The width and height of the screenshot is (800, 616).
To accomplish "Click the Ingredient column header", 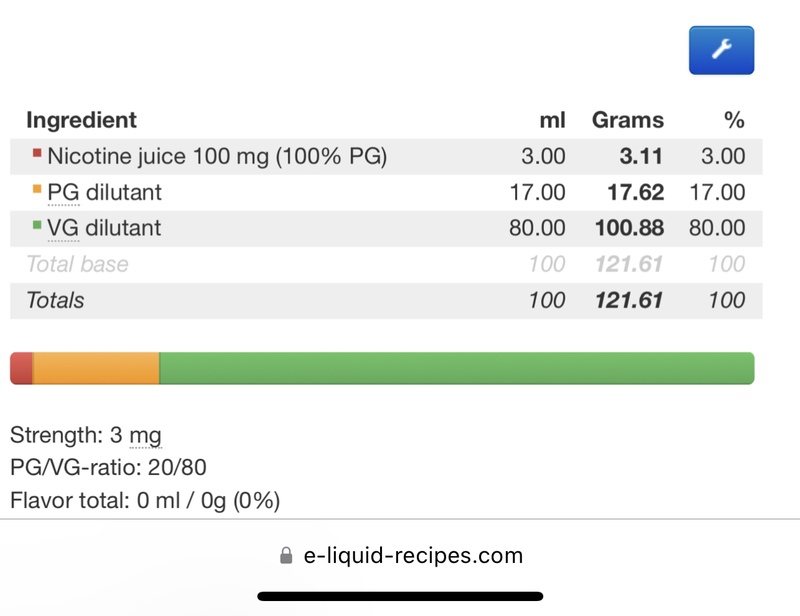I will [x=82, y=120].
